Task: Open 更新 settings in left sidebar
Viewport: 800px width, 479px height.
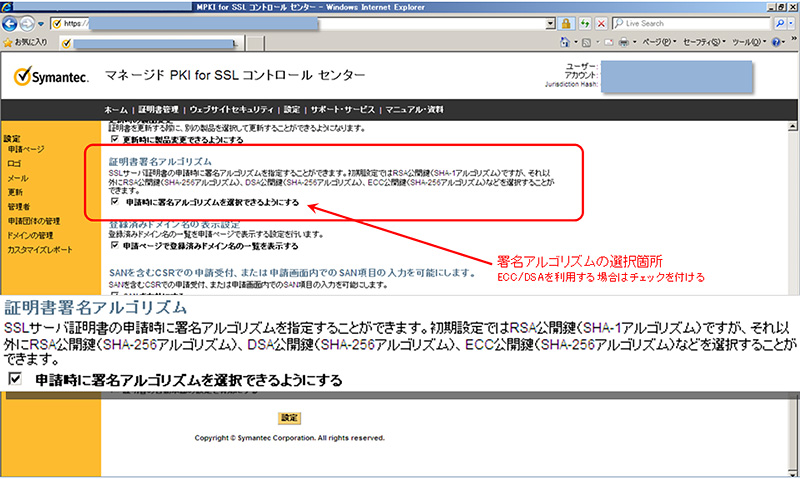Action: (15, 192)
